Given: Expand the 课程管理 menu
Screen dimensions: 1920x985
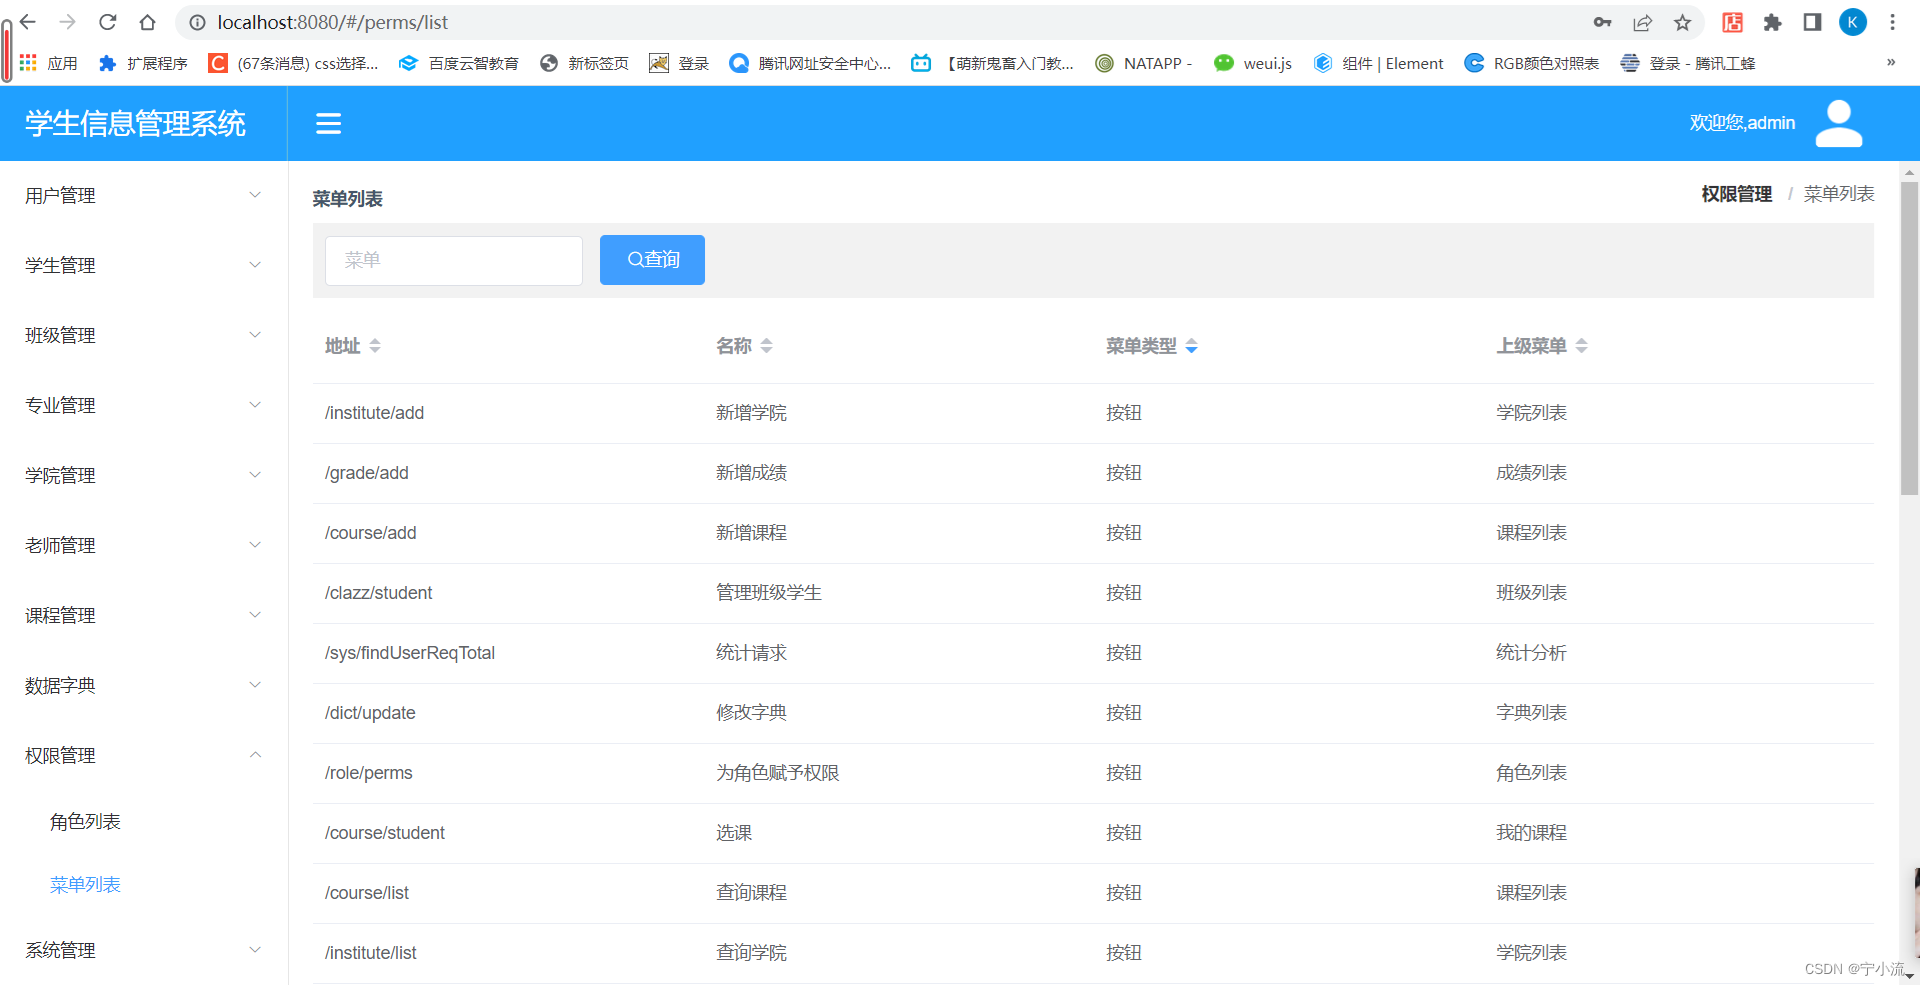Looking at the screenshot, I should [143, 615].
